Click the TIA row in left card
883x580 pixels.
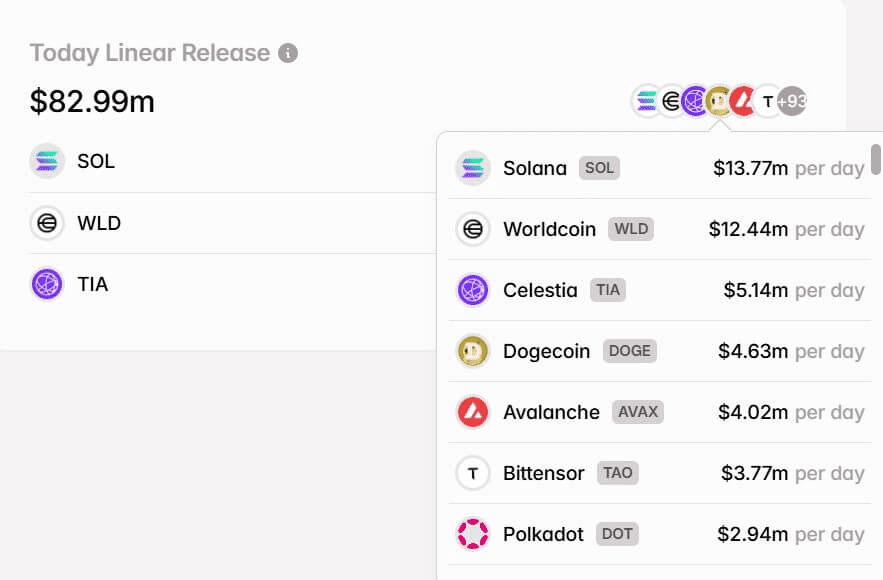click(x=92, y=284)
